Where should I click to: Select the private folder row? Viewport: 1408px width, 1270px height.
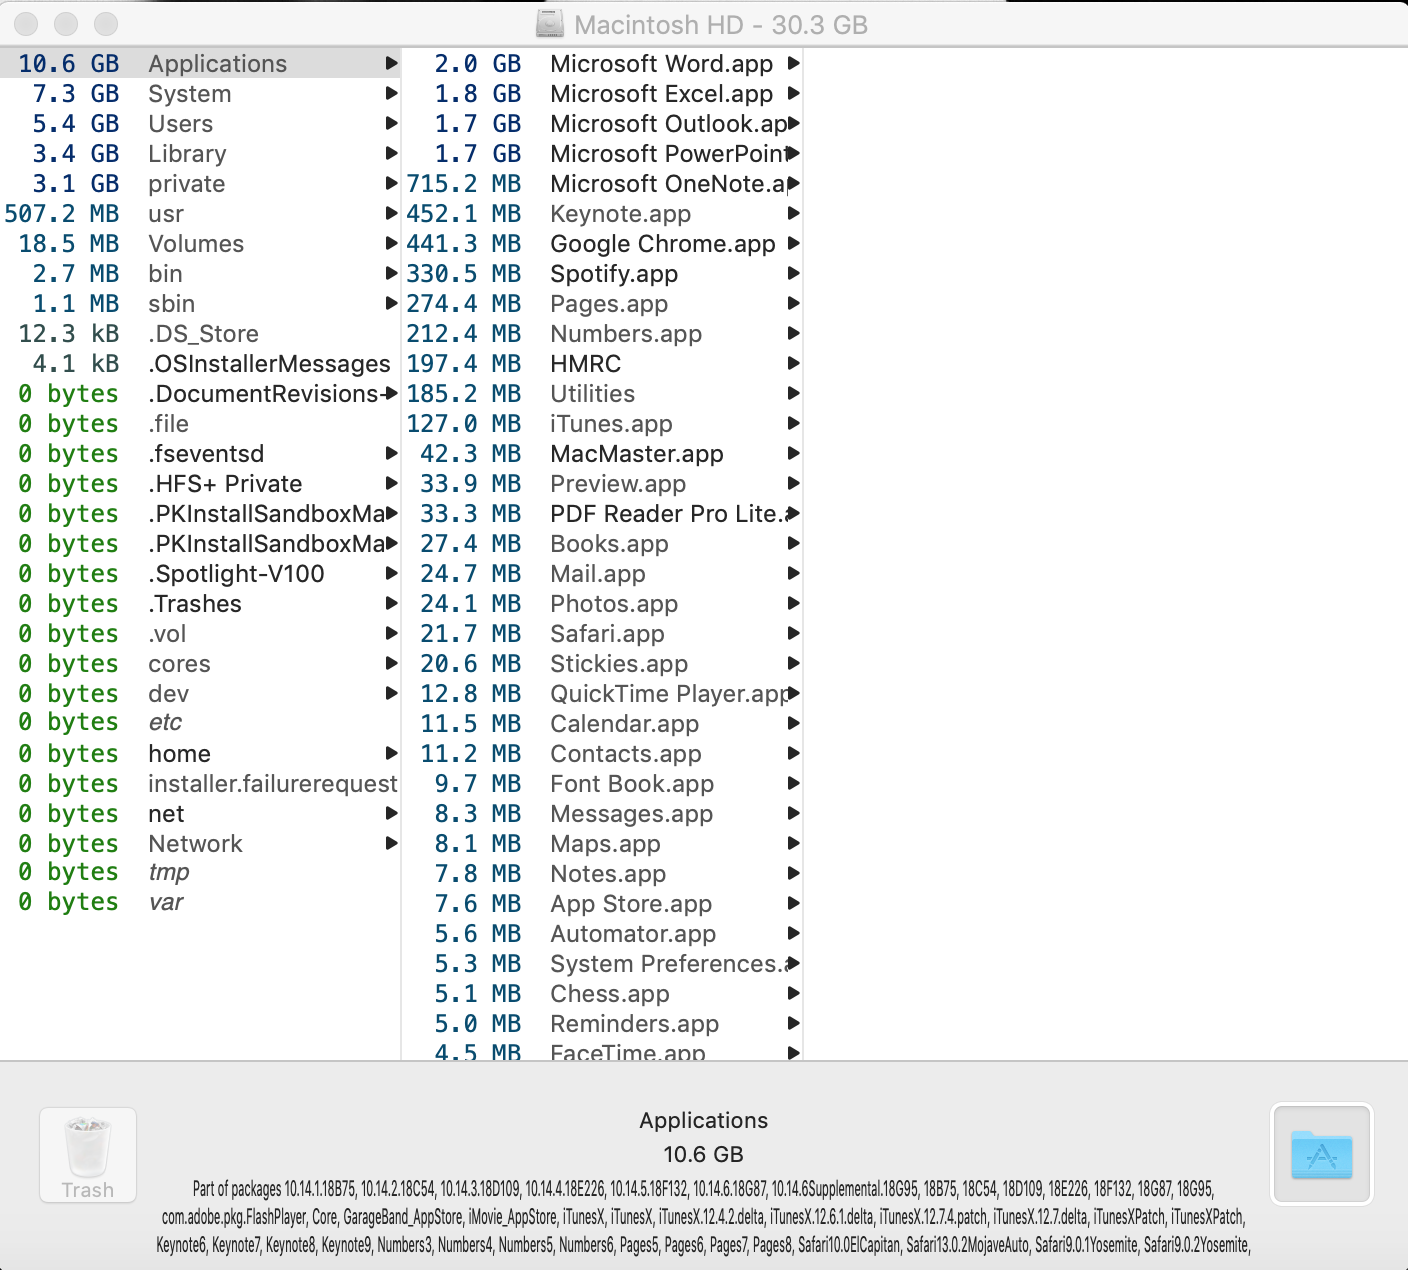(x=200, y=184)
